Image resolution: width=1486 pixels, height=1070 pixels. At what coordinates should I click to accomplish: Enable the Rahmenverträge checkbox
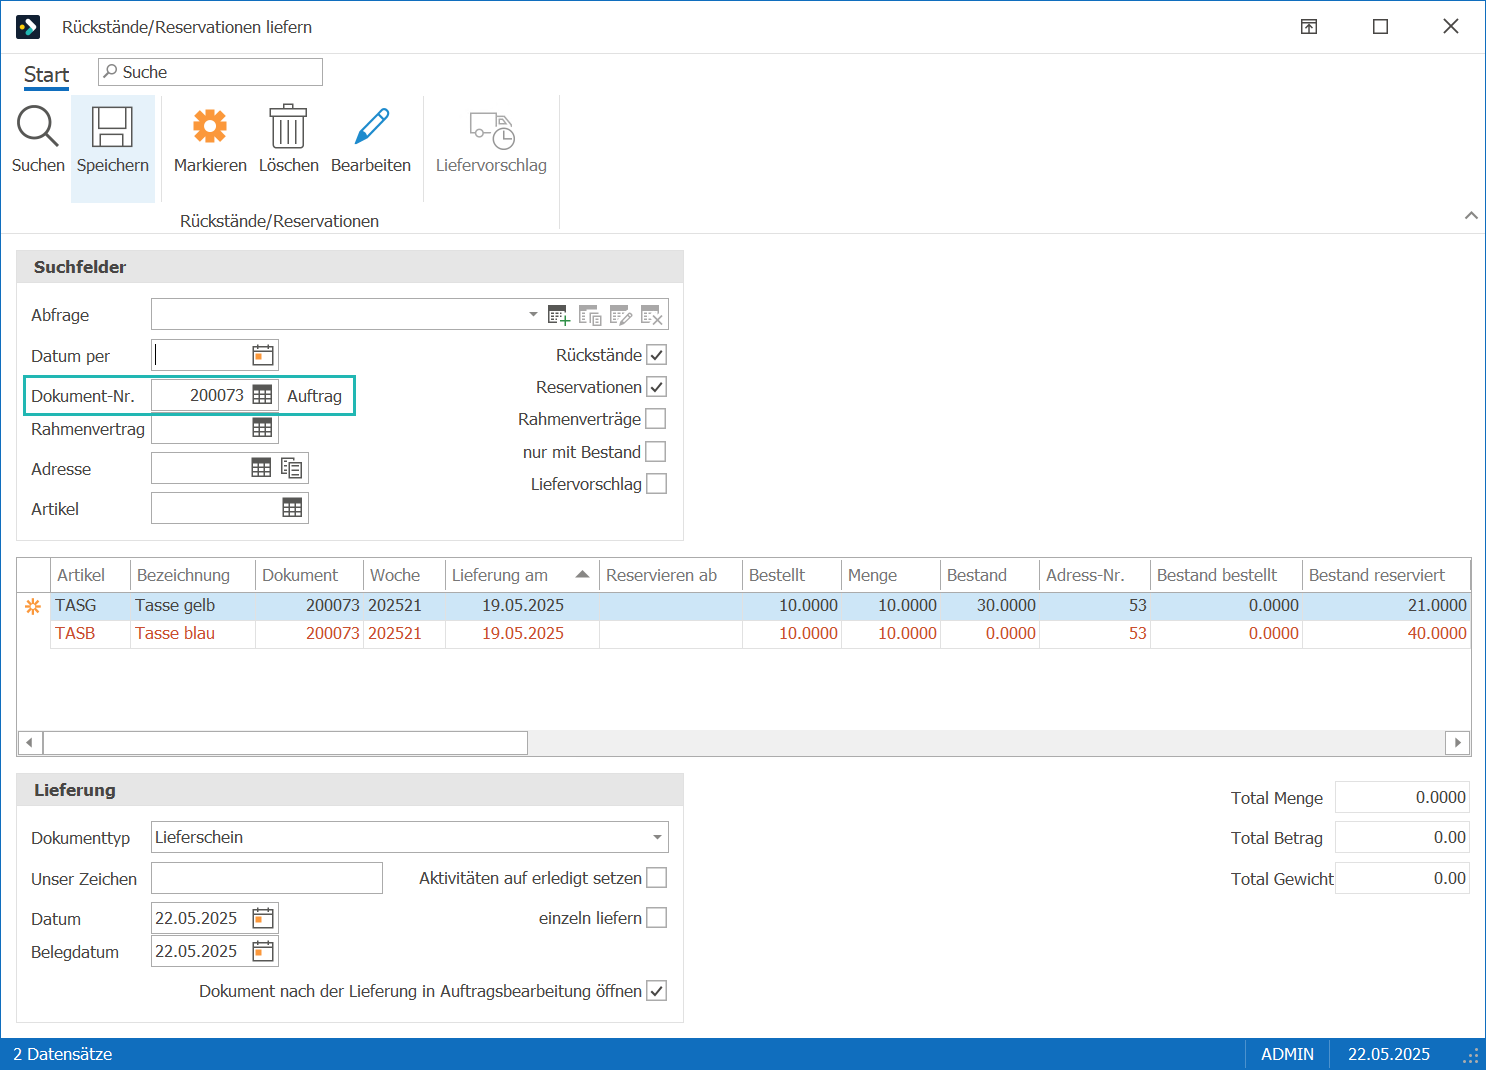(656, 419)
